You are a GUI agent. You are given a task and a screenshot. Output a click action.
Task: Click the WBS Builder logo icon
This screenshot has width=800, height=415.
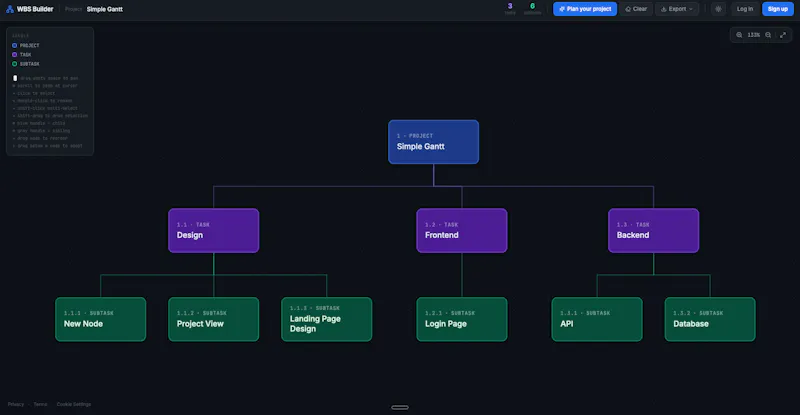(x=10, y=9)
